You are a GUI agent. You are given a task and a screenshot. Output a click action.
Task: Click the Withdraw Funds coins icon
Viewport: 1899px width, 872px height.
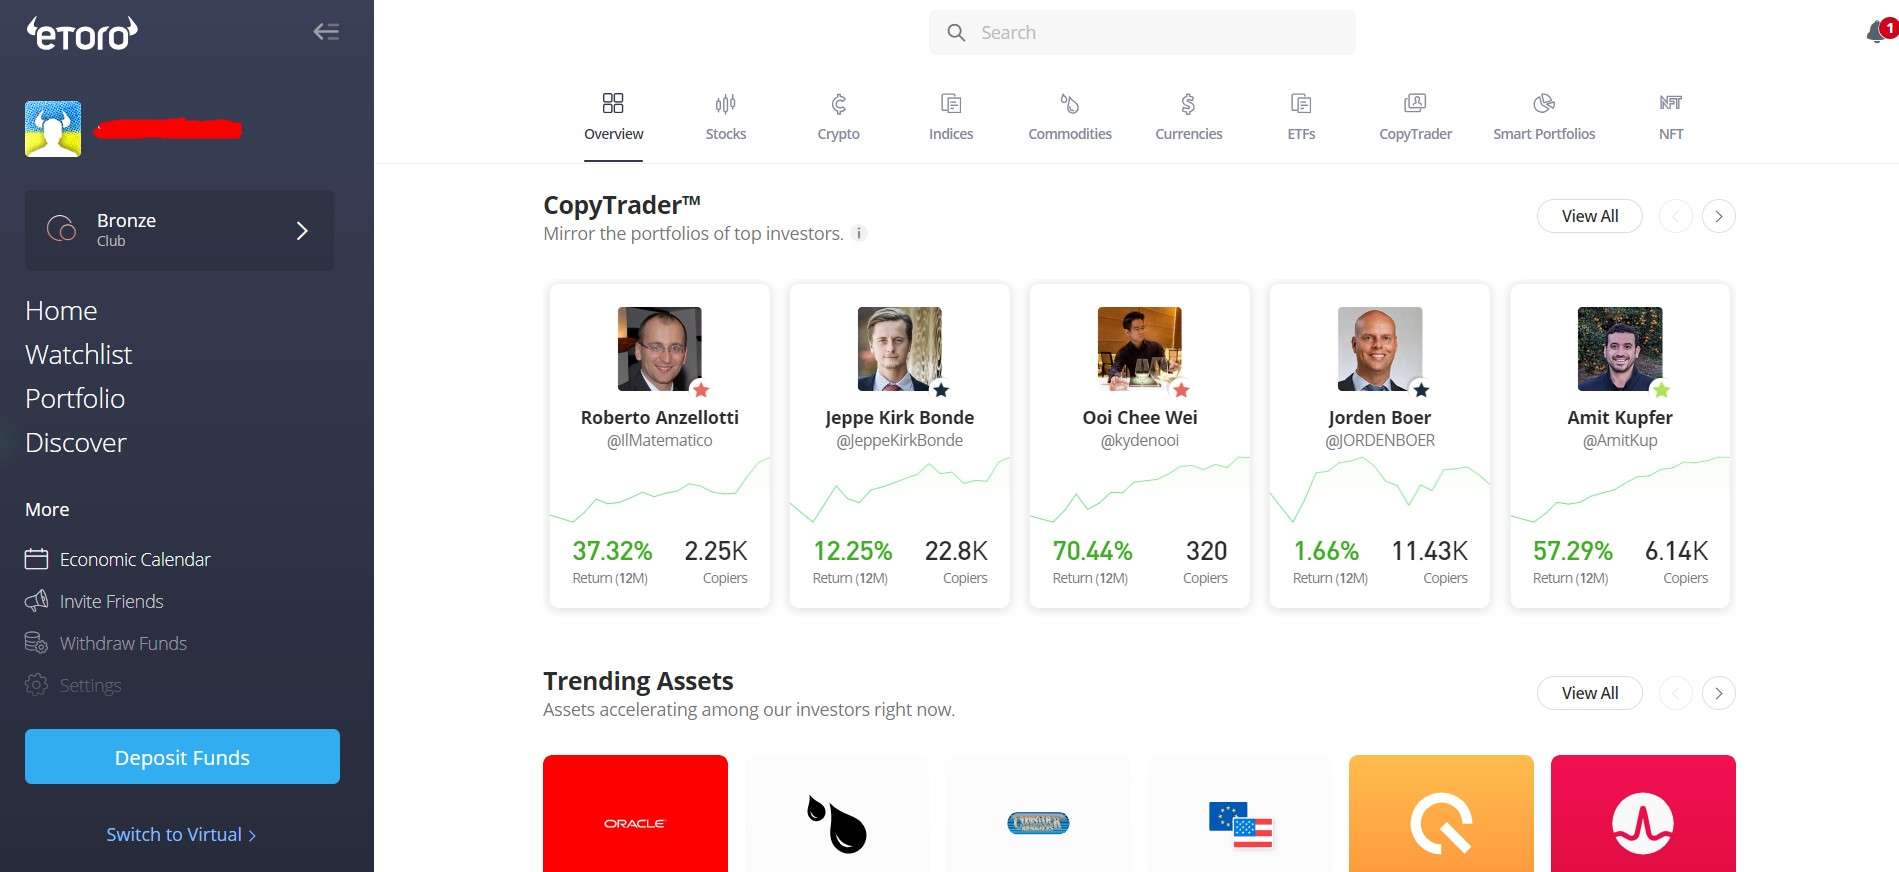click(36, 643)
